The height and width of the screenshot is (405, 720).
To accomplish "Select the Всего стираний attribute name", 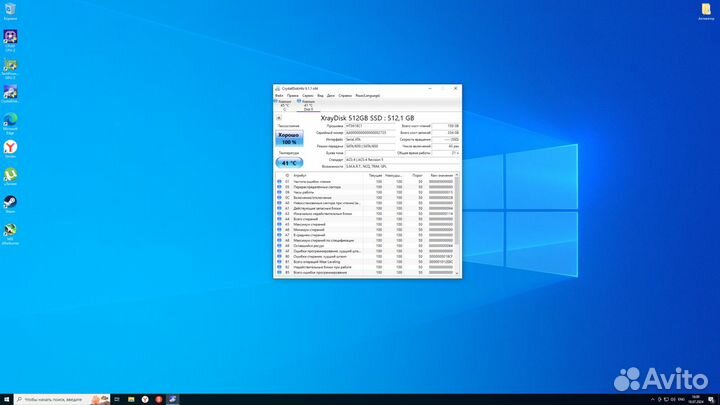I will tap(305, 219).
